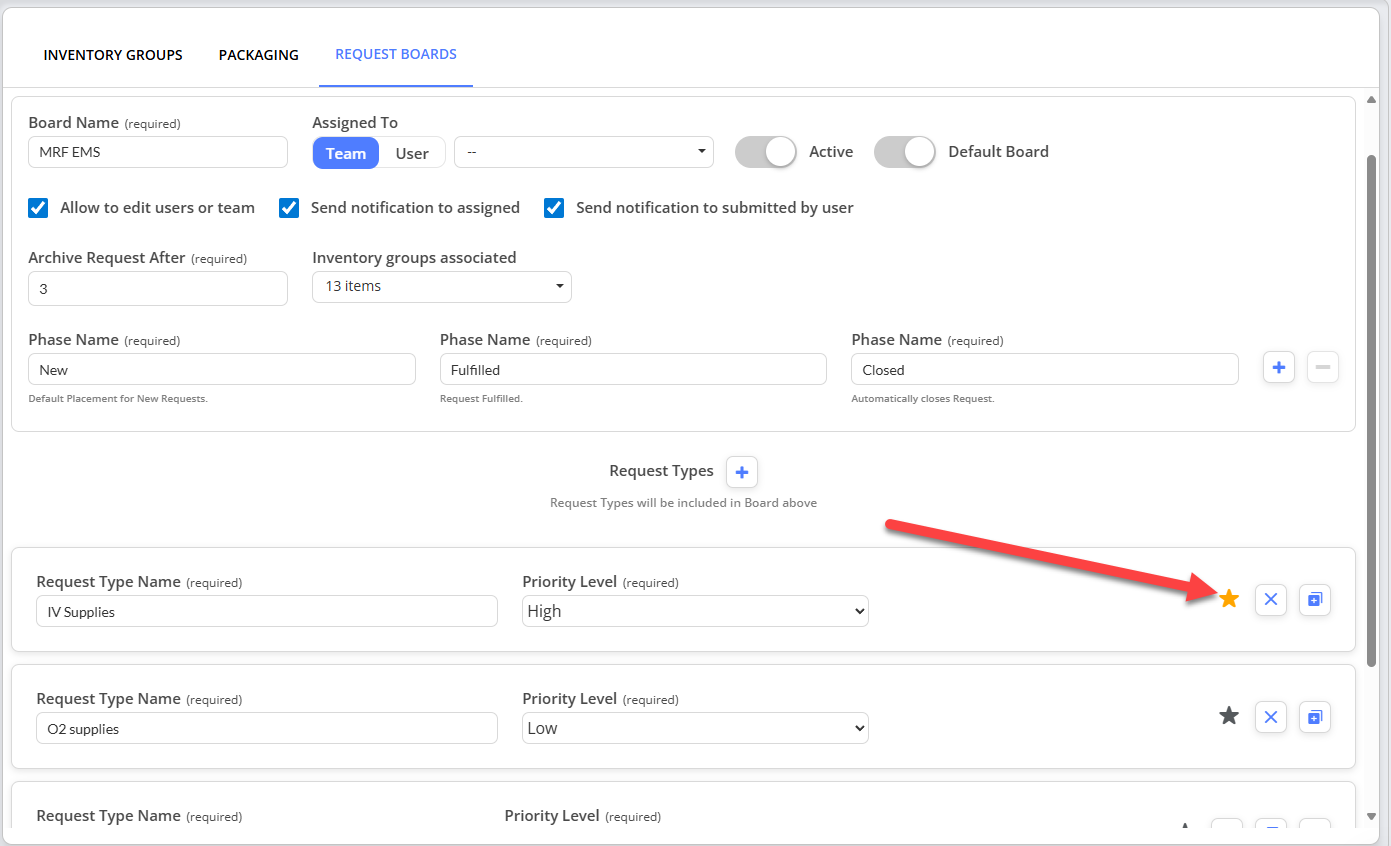Duplicate the IV Supplies request type
This screenshot has width=1391, height=846.
tap(1315, 599)
